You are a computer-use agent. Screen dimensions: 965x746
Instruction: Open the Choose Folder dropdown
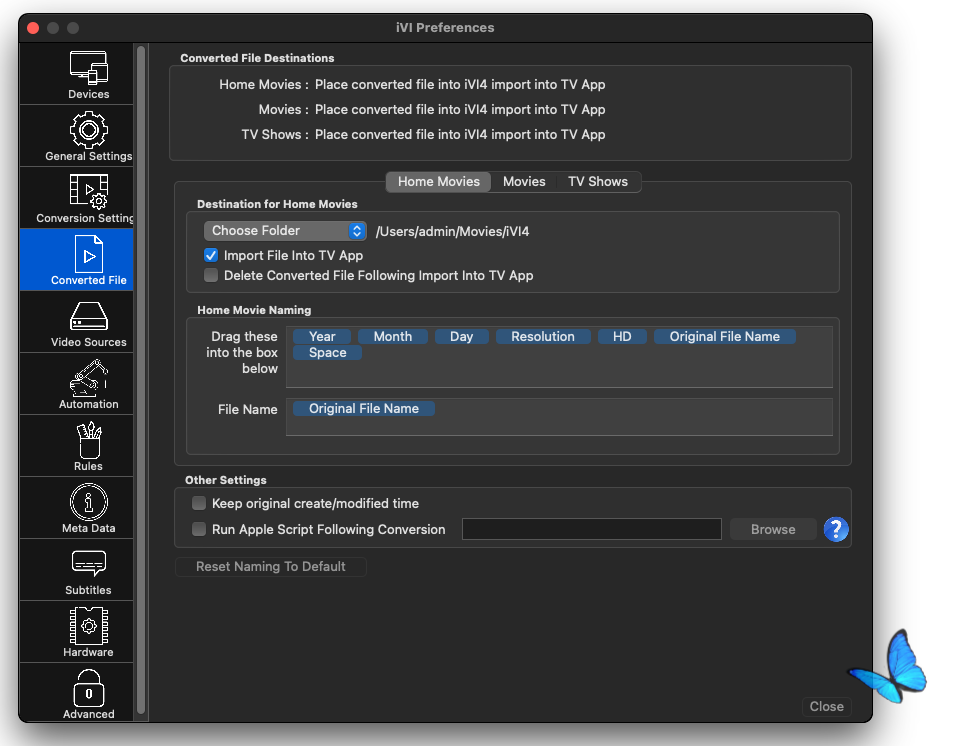(x=286, y=231)
